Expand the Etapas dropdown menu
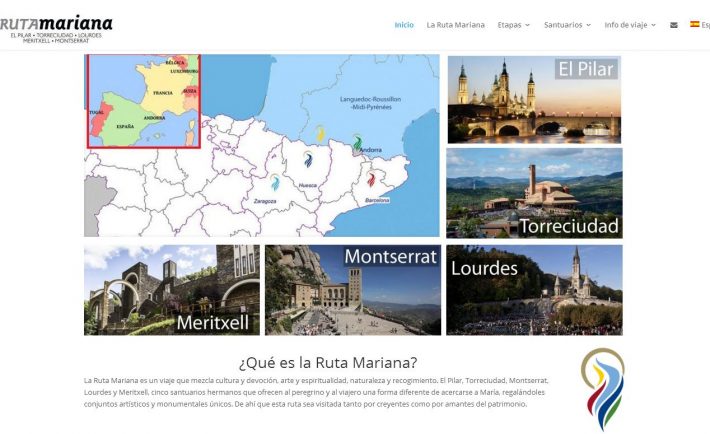This screenshot has width=710, height=434. (x=513, y=25)
